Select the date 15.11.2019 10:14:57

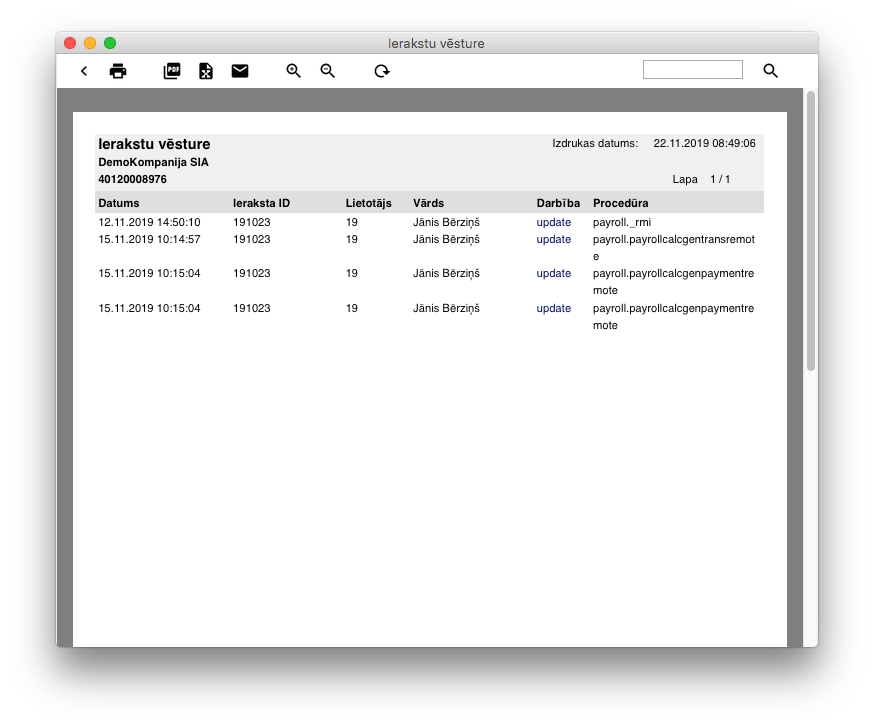click(149, 240)
